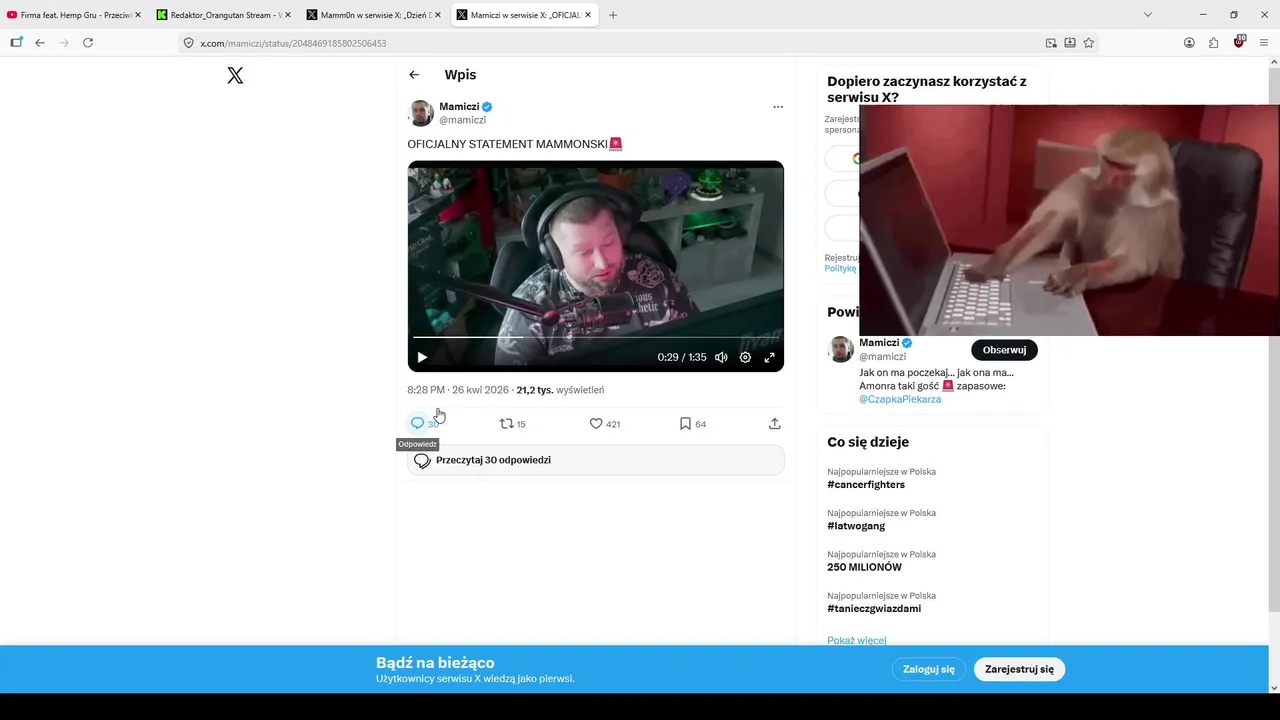Open the #latwogang trend
The width and height of the screenshot is (1280, 720).
click(856, 526)
